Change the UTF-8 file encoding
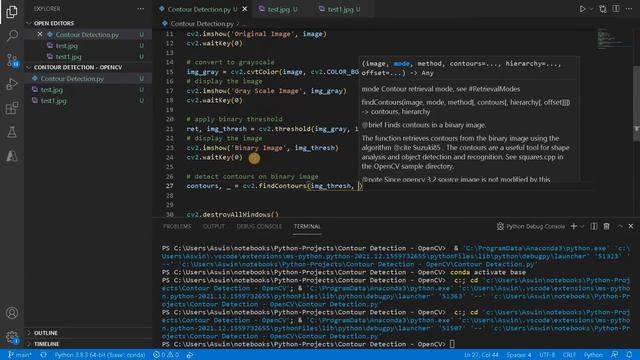This screenshot has height=360, width=640. pos(547,355)
